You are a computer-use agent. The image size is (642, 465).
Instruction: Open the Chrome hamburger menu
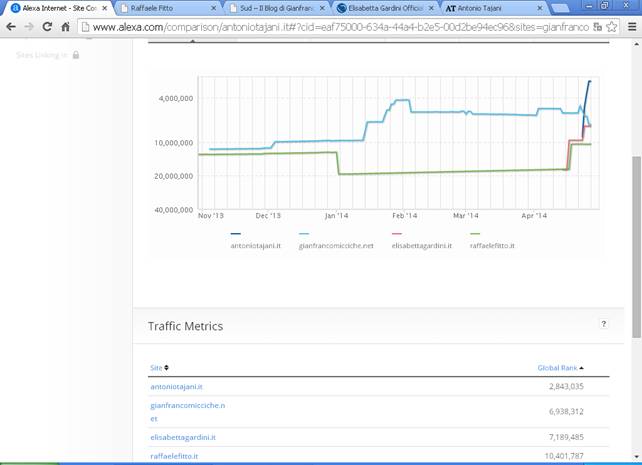(632, 27)
